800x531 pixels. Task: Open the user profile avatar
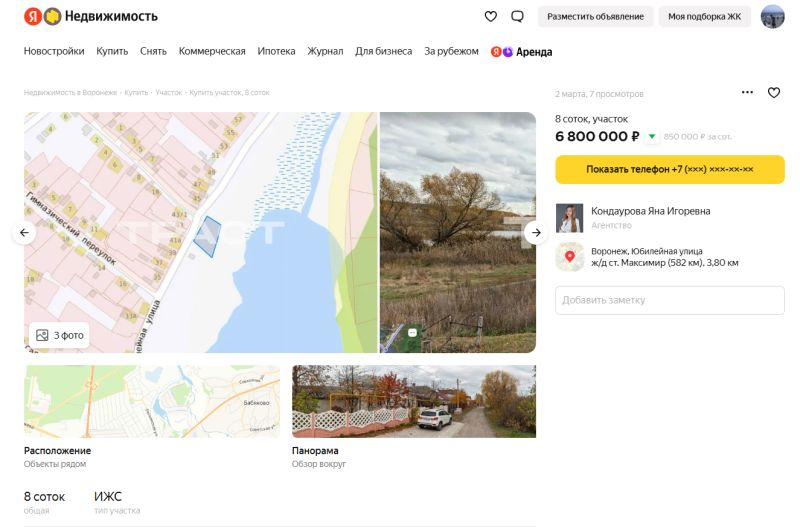tap(772, 16)
